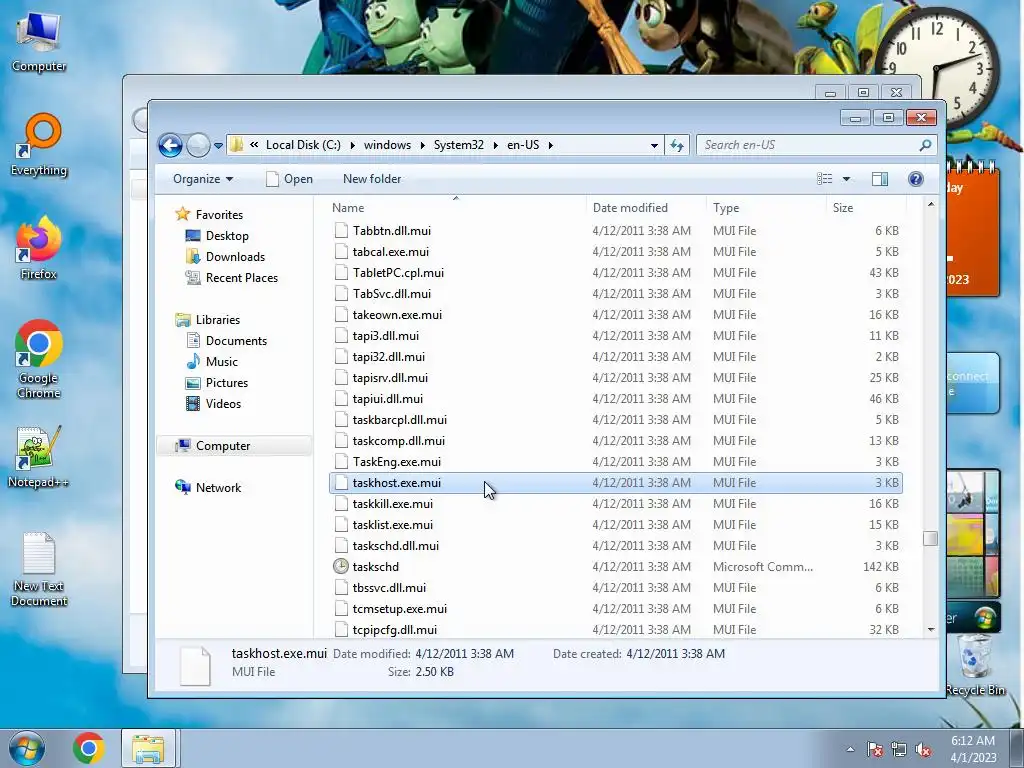This screenshot has width=1024, height=768.
Task: Click the blue Help icon
Action: (916, 179)
